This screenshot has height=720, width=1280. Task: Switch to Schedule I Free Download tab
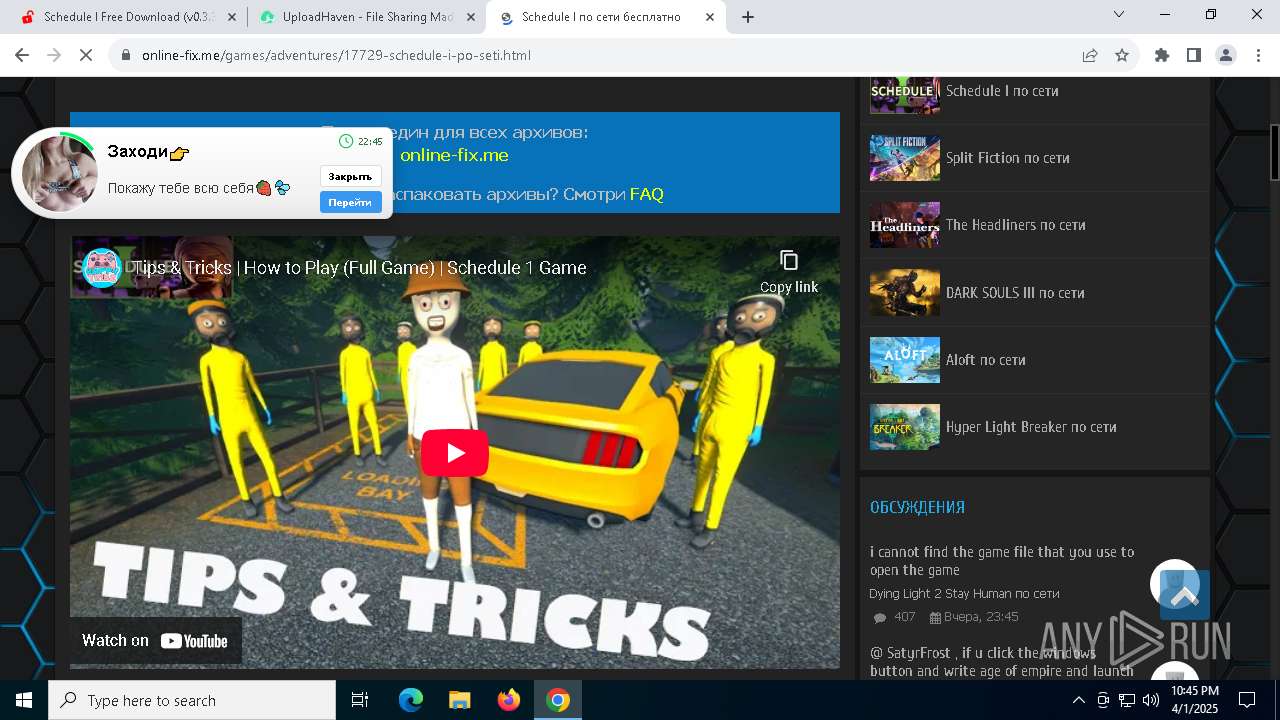pyautogui.click(x=128, y=17)
